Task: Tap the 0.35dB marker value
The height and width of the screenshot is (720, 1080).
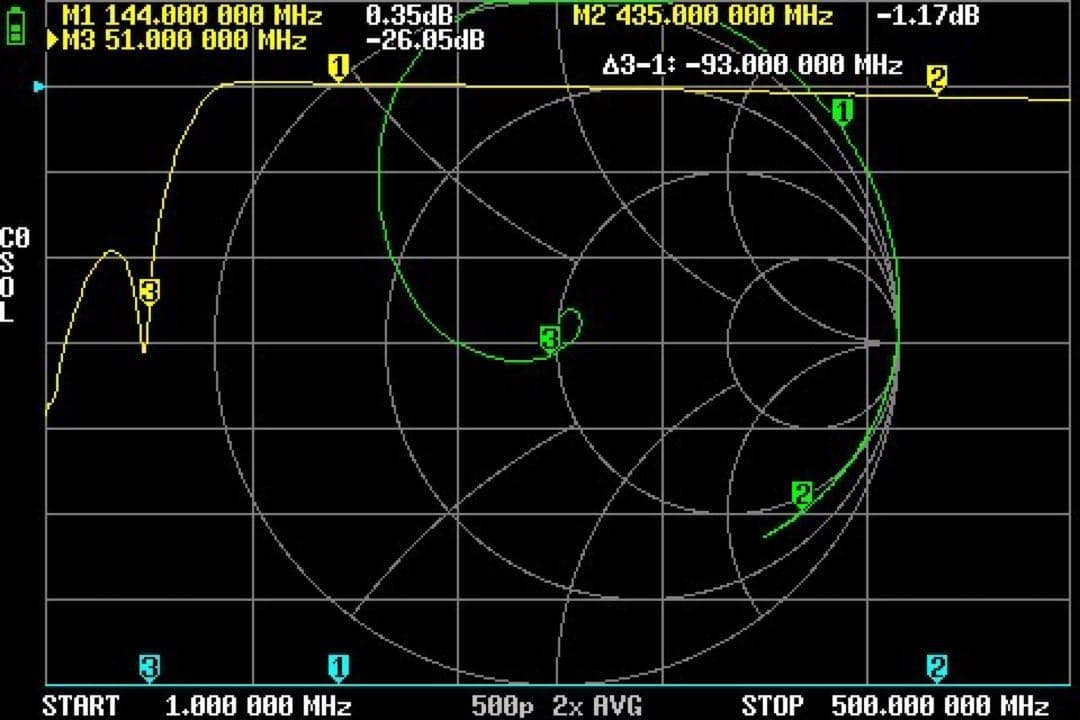Action: tap(409, 15)
